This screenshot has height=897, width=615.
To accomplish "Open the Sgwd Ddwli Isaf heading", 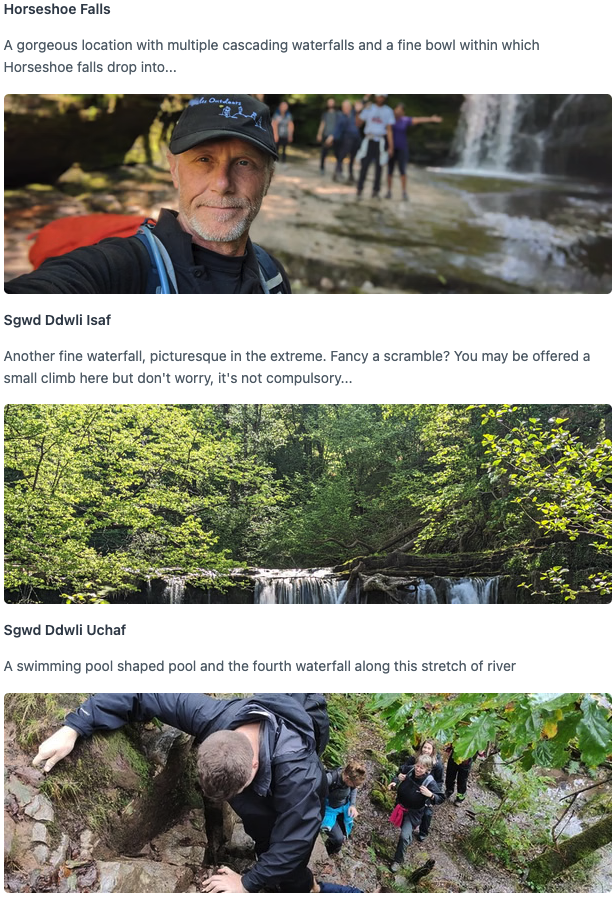I will point(57,320).
